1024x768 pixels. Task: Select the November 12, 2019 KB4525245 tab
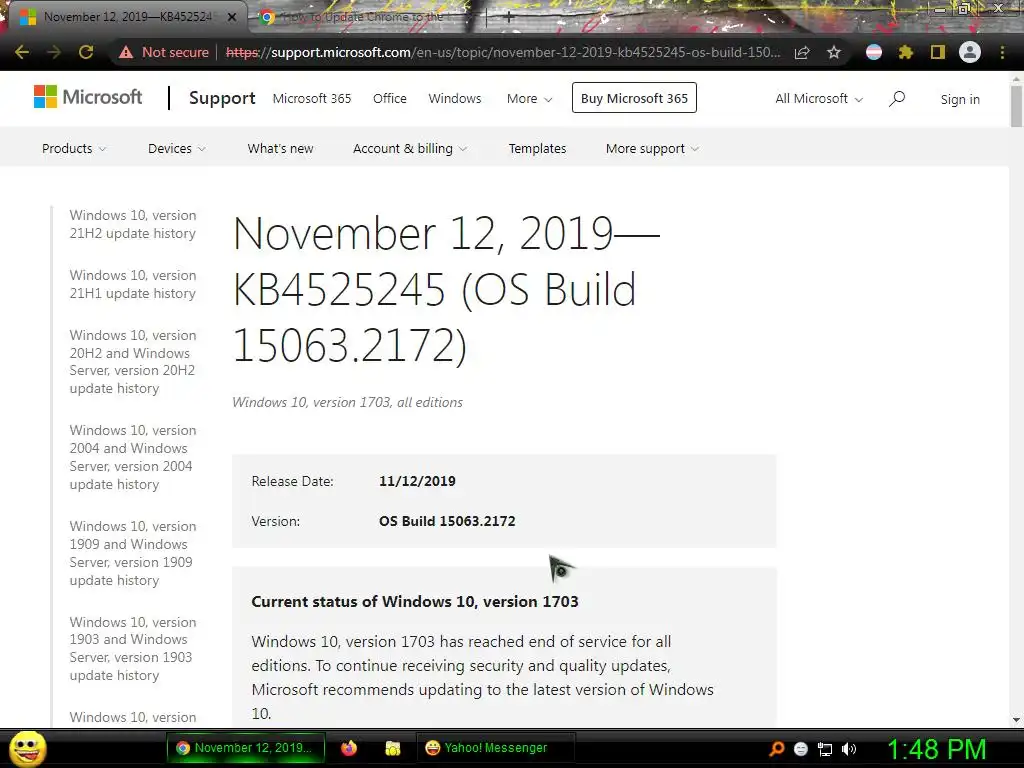pos(127,17)
